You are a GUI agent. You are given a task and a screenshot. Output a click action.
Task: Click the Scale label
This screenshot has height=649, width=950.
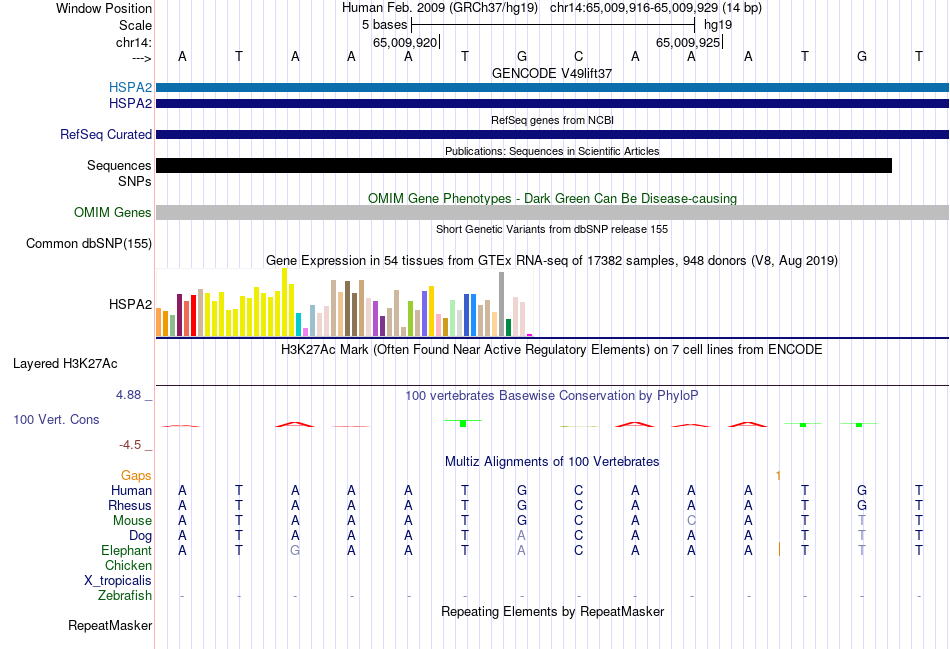tap(136, 25)
